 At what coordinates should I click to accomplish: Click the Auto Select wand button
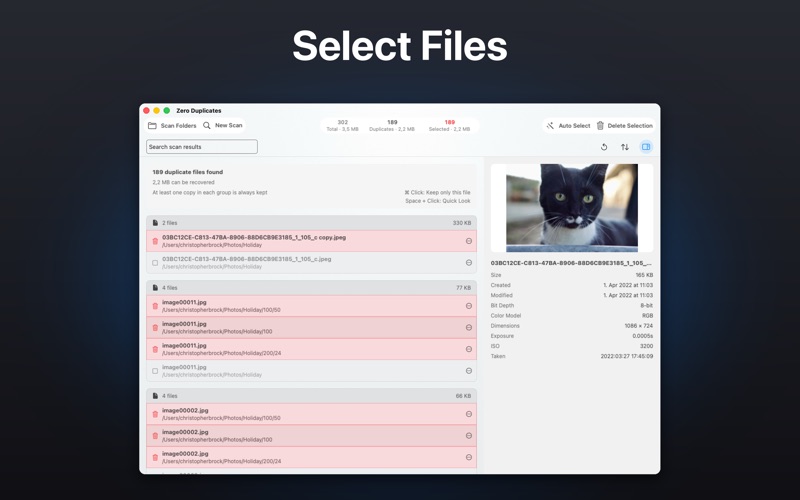tap(568, 126)
